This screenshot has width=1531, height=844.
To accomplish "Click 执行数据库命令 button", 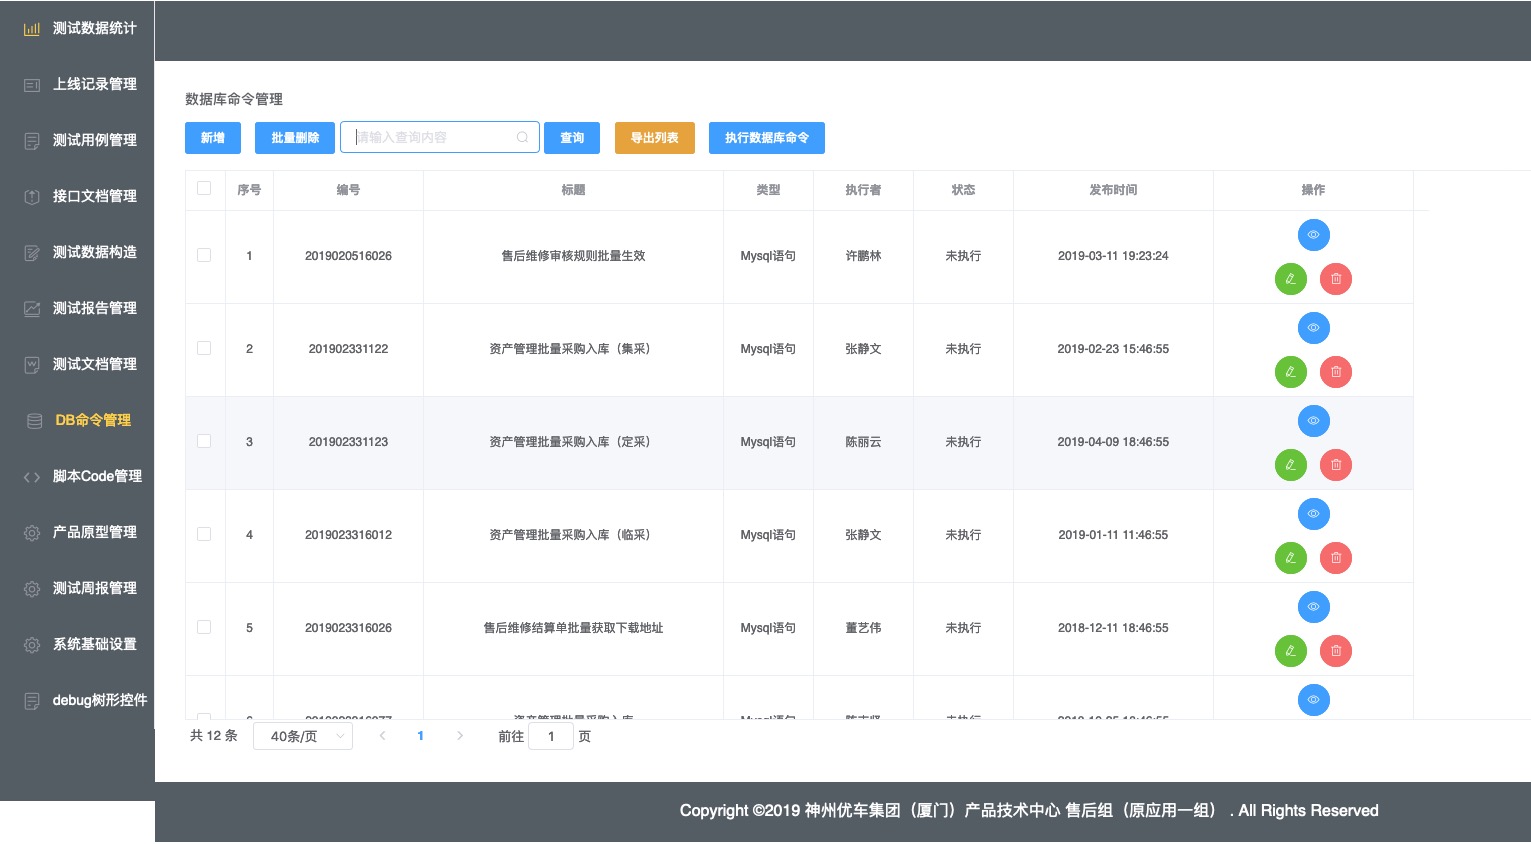I will (767, 138).
